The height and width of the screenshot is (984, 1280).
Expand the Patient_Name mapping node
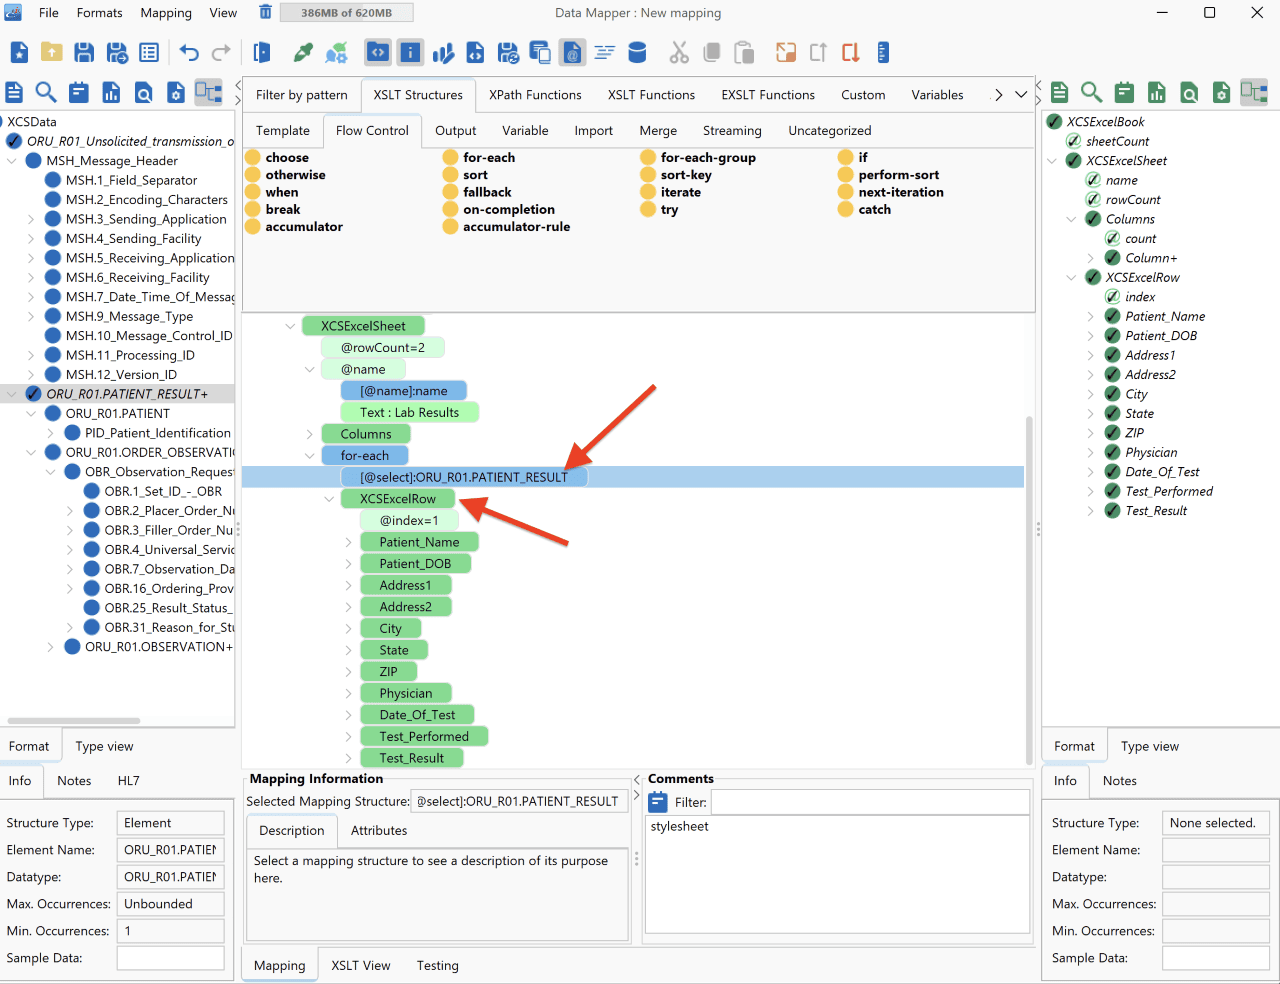pos(349,542)
